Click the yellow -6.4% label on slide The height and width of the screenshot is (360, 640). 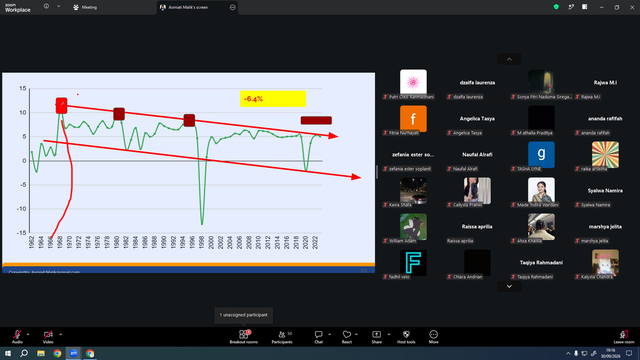(x=273, y=99)
